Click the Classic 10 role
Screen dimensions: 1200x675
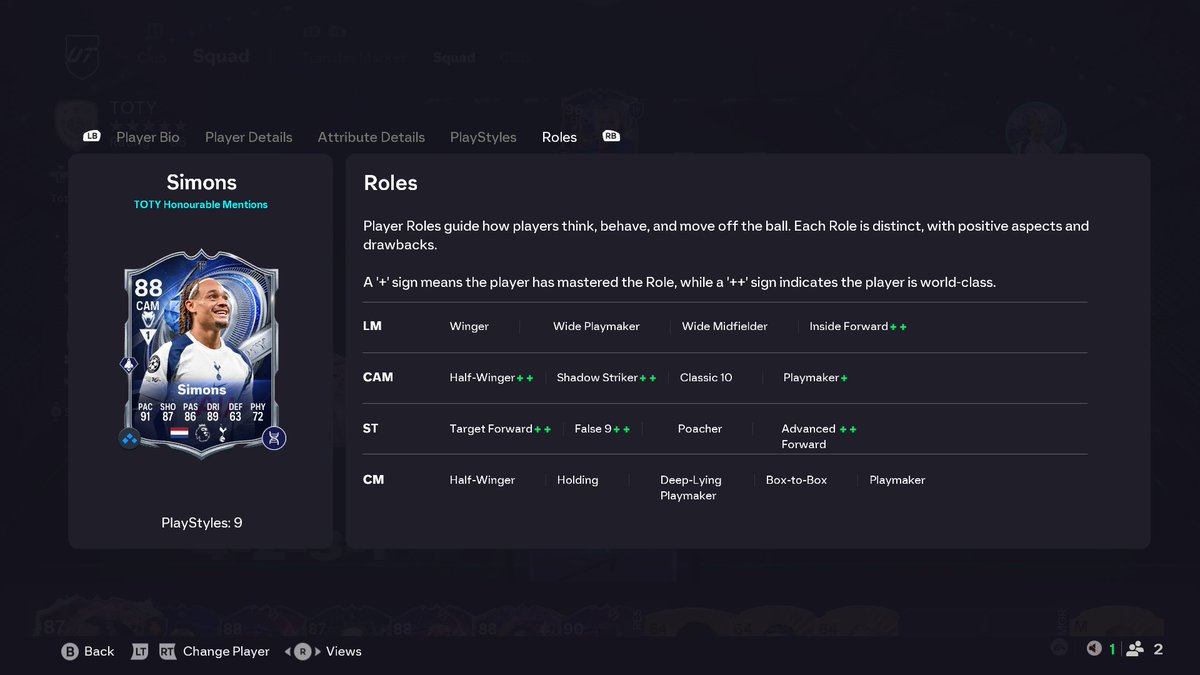tap(706, 378)
